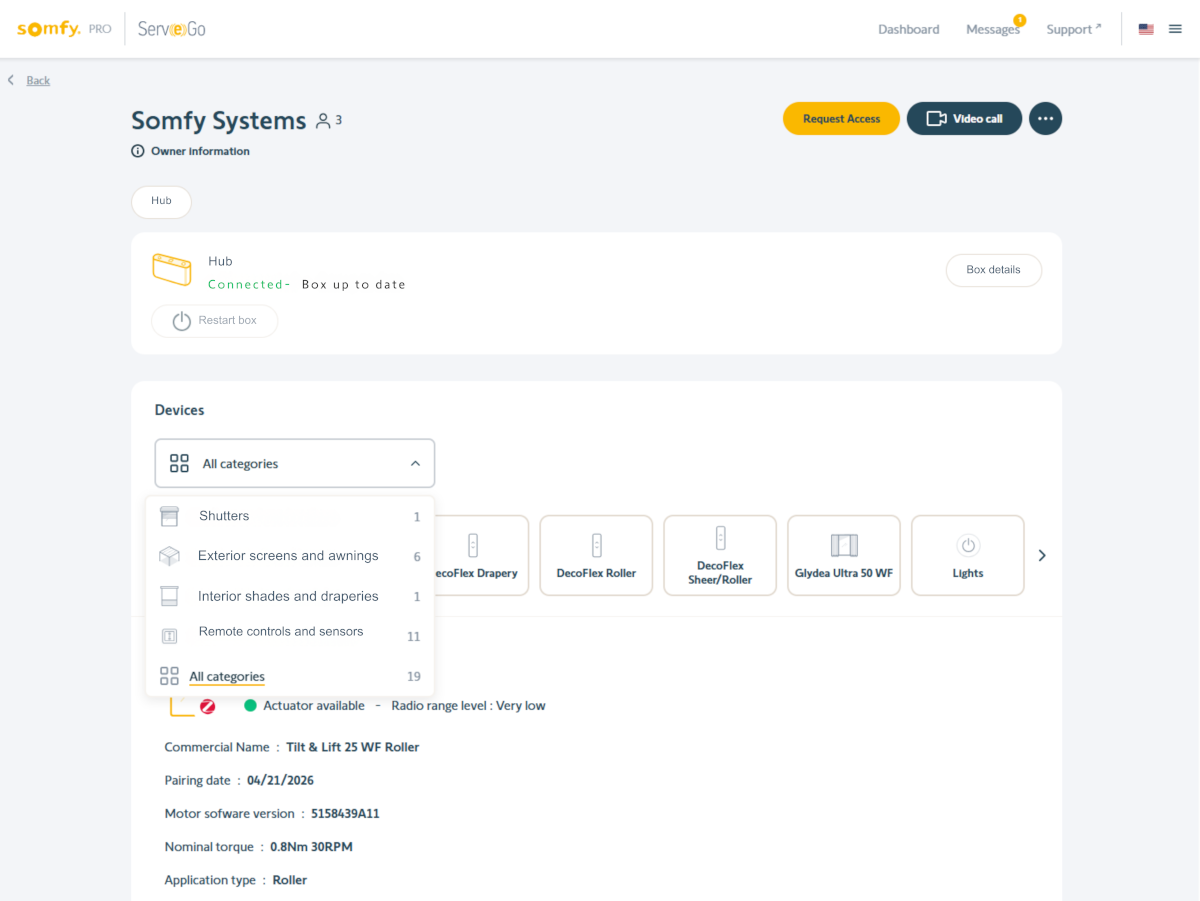The width and height of the screenshot is (1200, 901).
Task: Select Remote controls and sensors option
Action: (290, 634)
